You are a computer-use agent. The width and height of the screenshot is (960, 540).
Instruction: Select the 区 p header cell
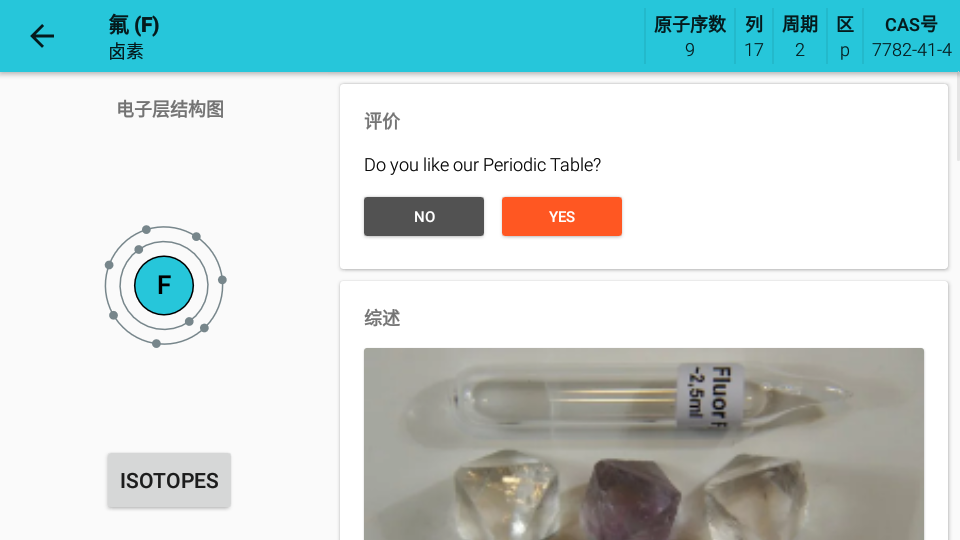pos(845,36)
